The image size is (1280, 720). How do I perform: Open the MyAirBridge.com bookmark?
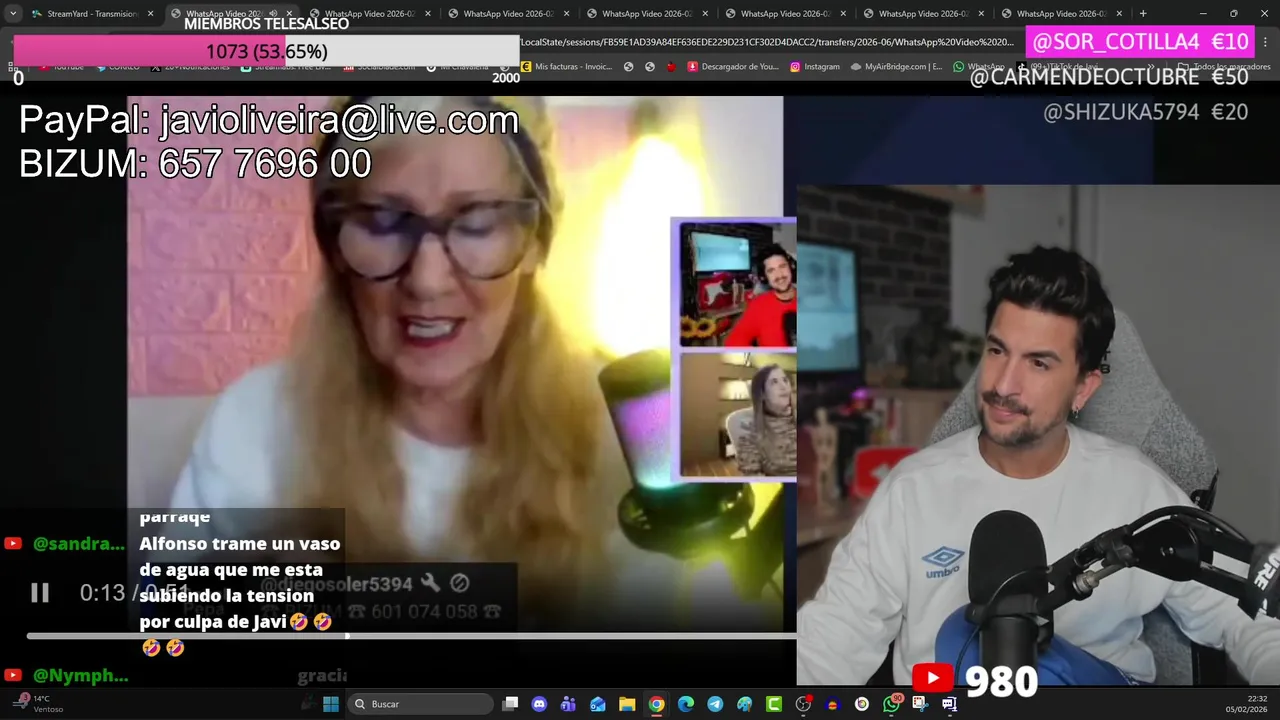click(x=896, y=67)
